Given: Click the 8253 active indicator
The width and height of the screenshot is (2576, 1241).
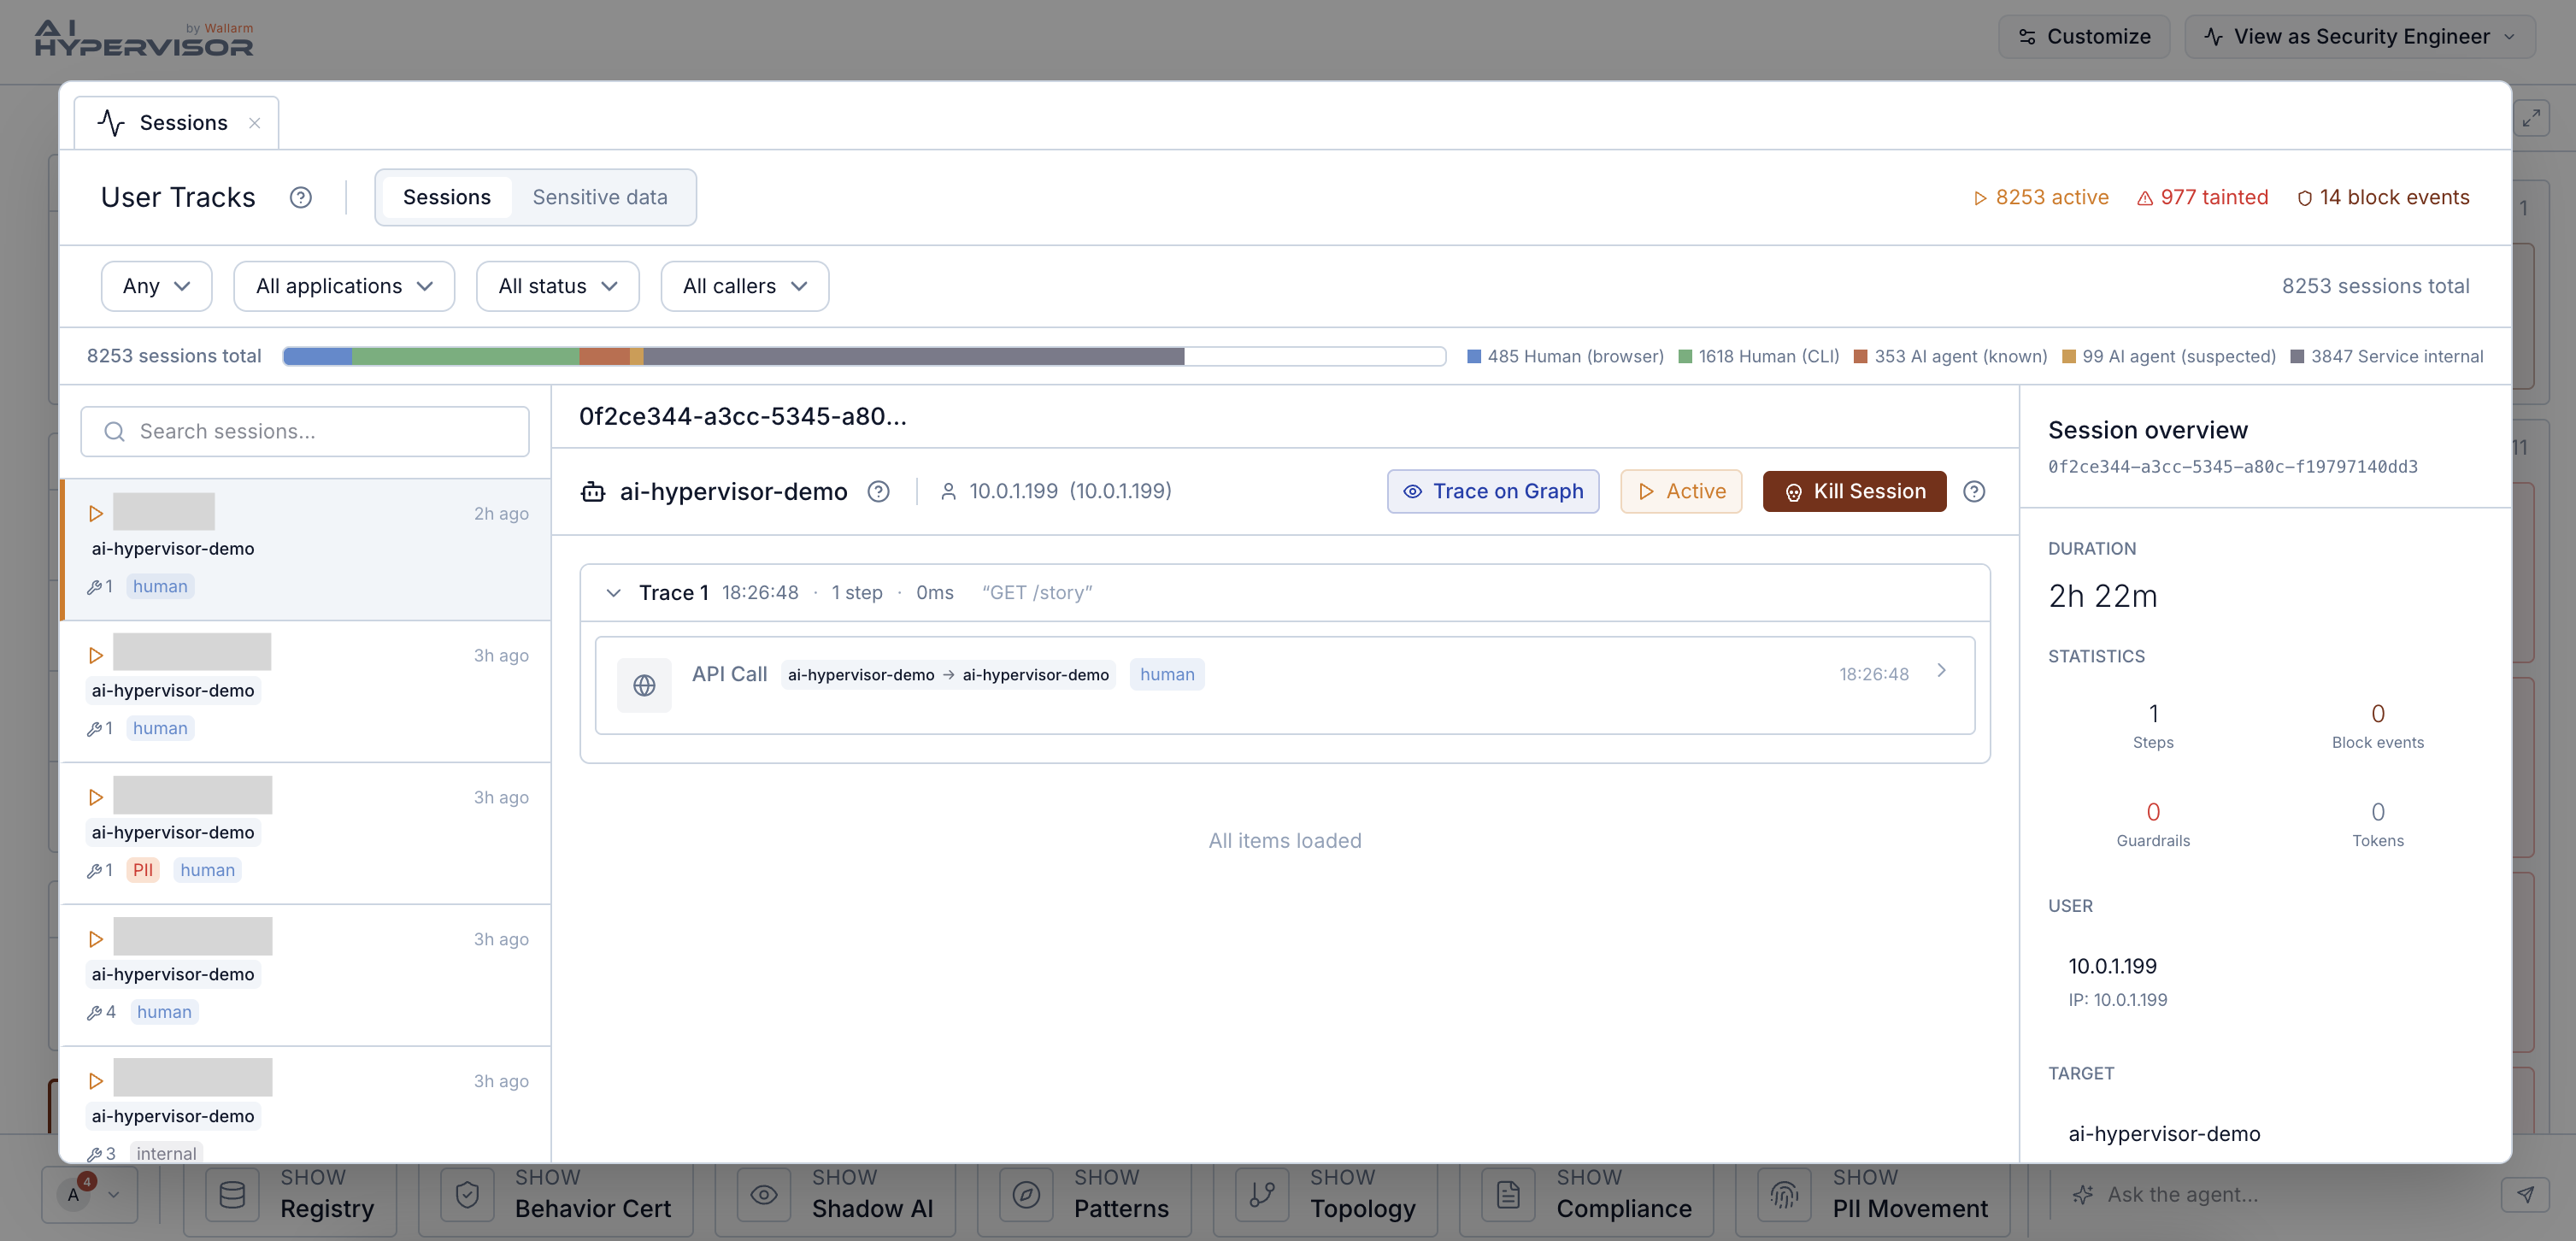Looking at the screenshot, I should coord(2040,198).
